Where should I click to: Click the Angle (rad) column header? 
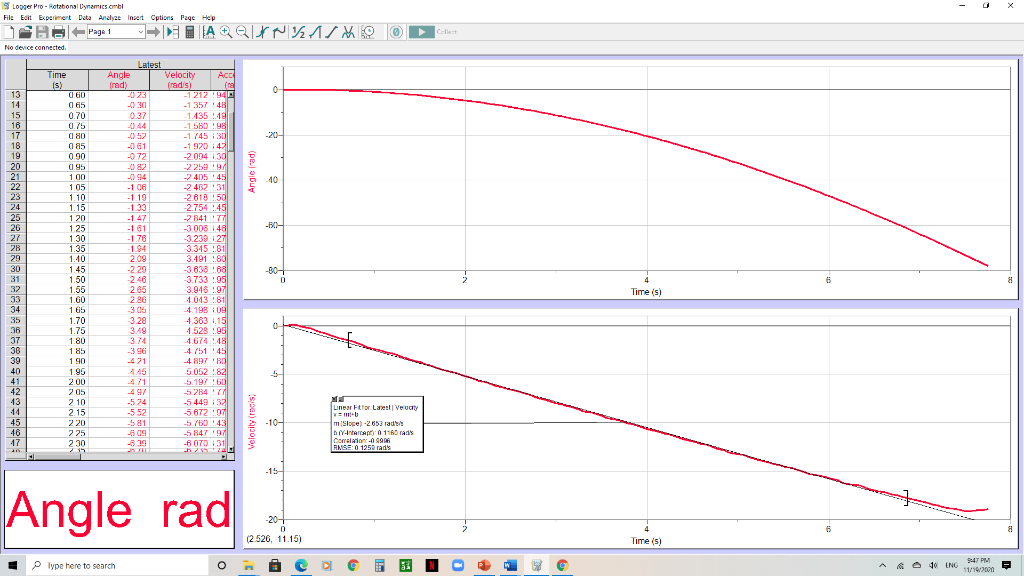[x=118, y=80]
